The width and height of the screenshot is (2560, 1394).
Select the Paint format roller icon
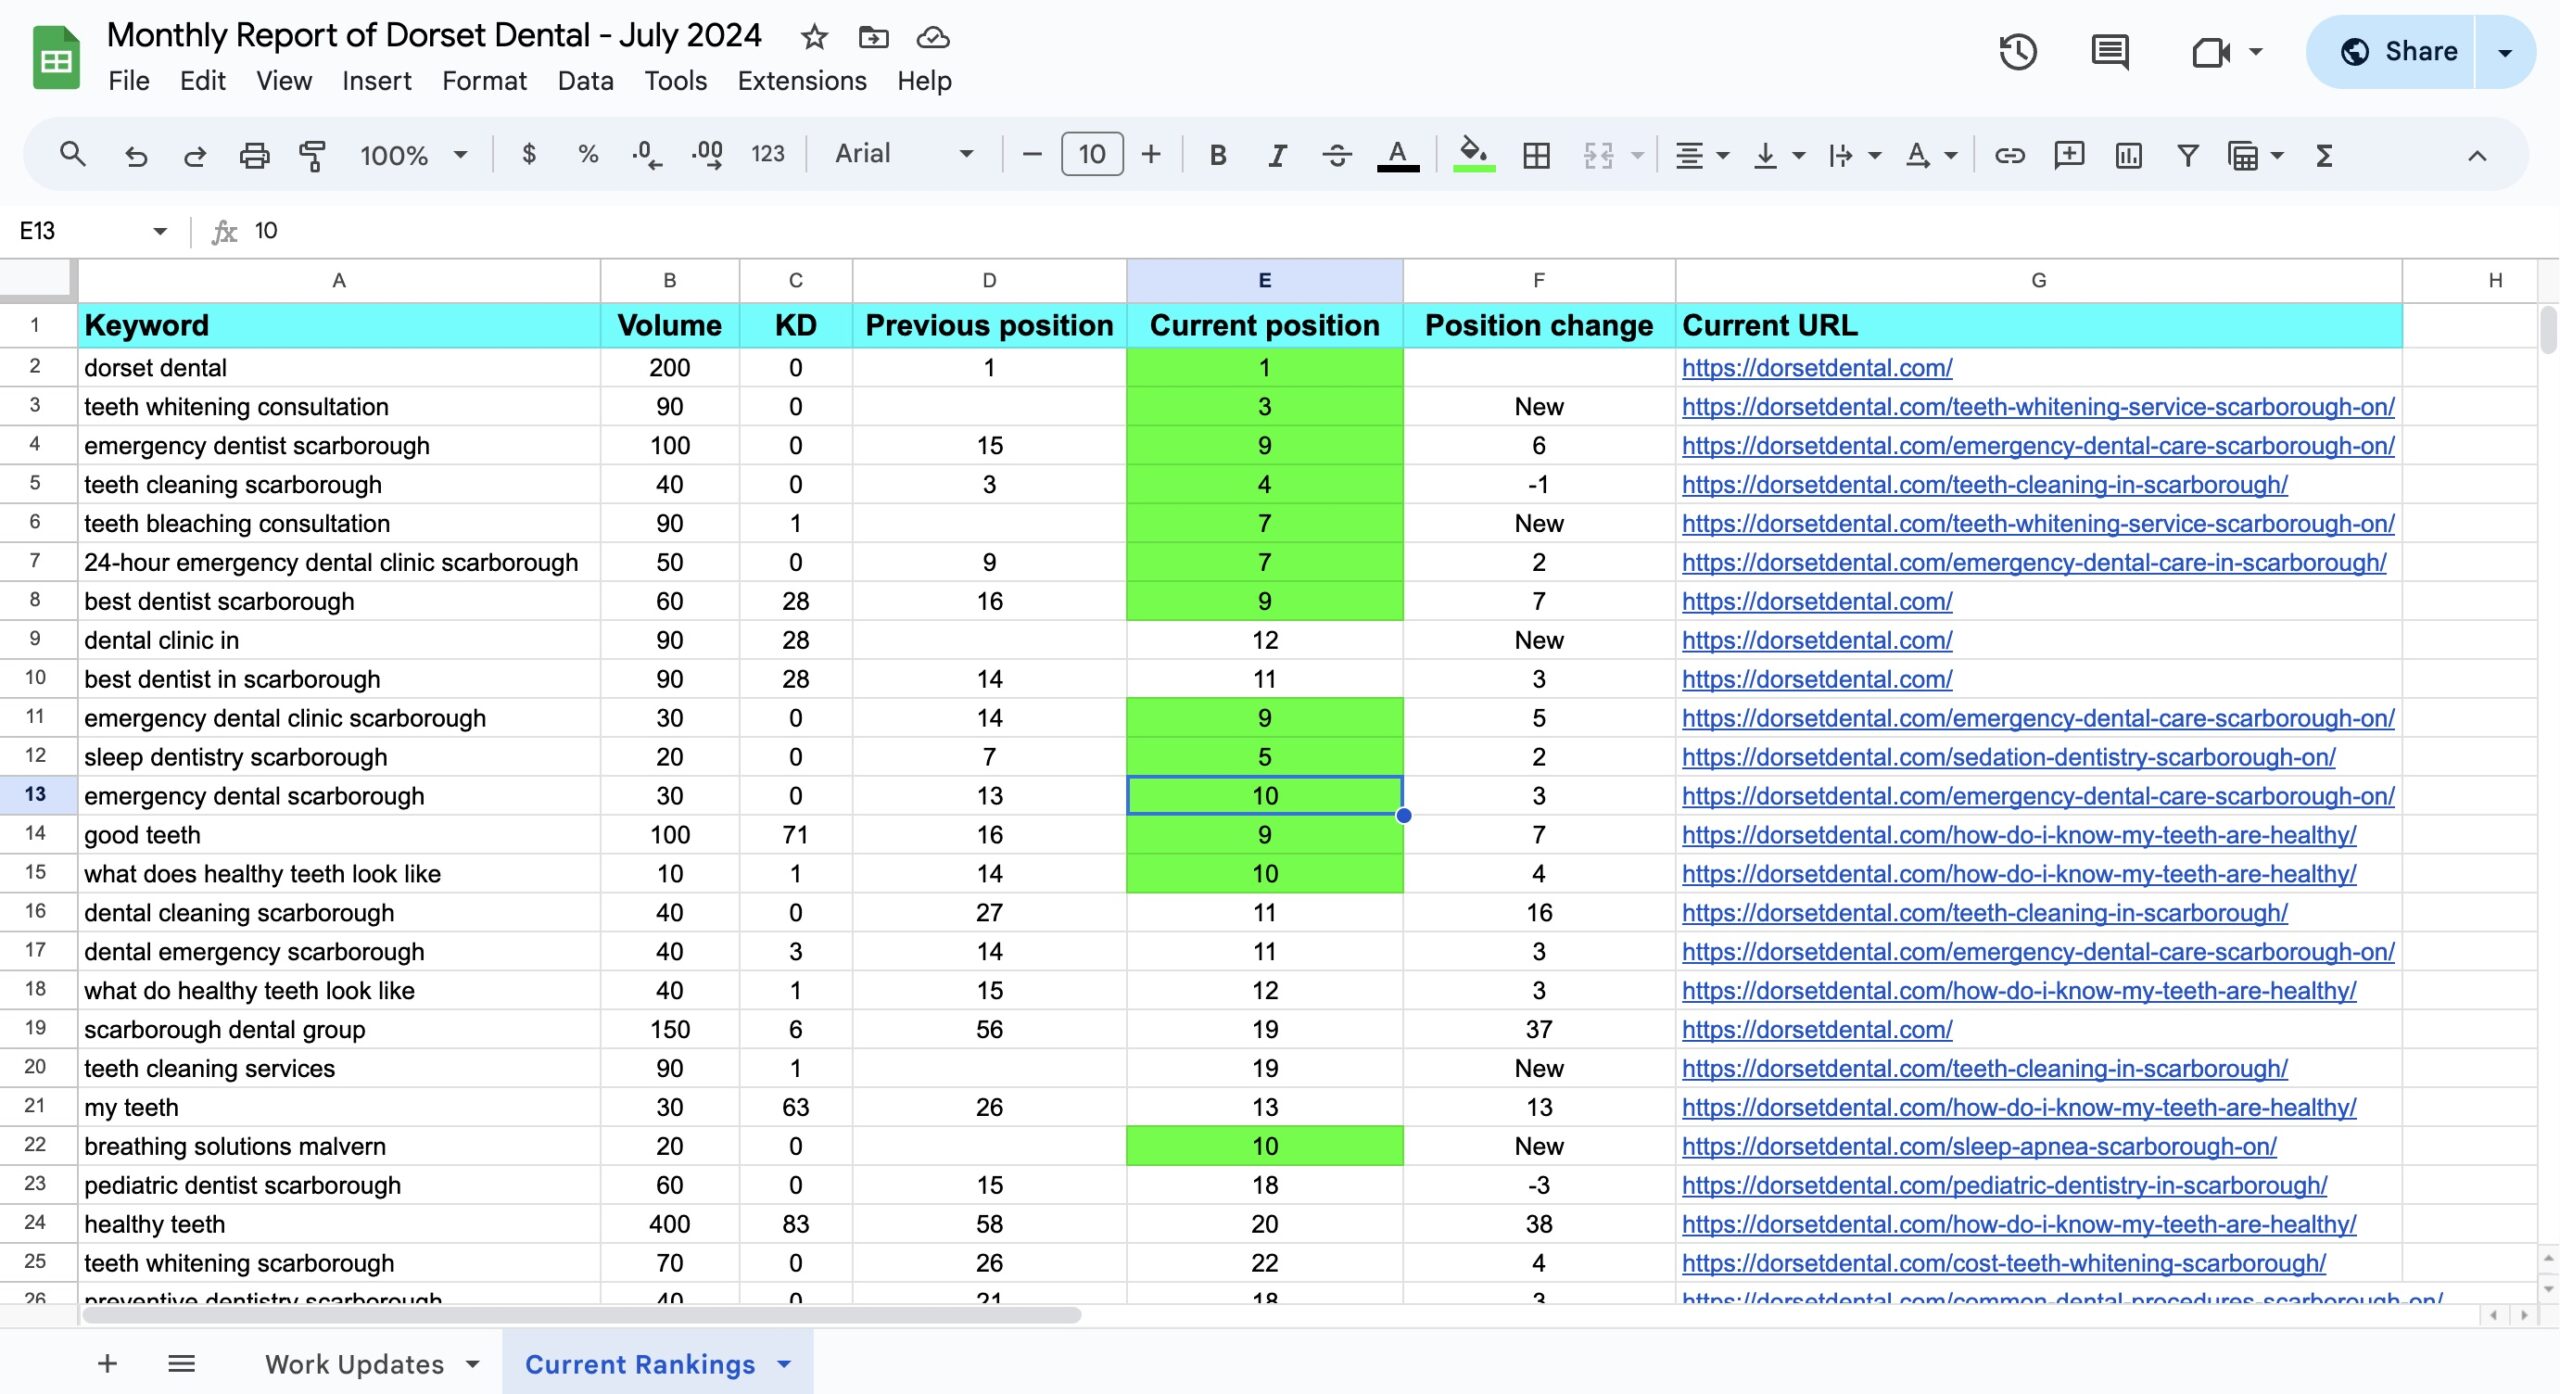point(313,155)
